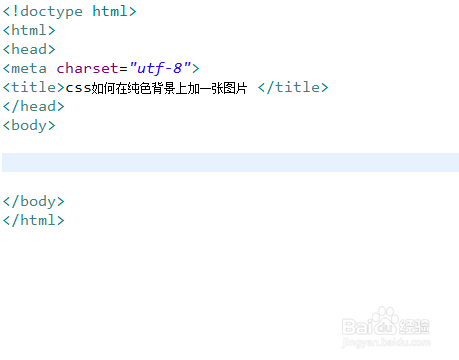This screenshot has width=459, height=360.
Task: Click the closing title tag
Action: 293,87
